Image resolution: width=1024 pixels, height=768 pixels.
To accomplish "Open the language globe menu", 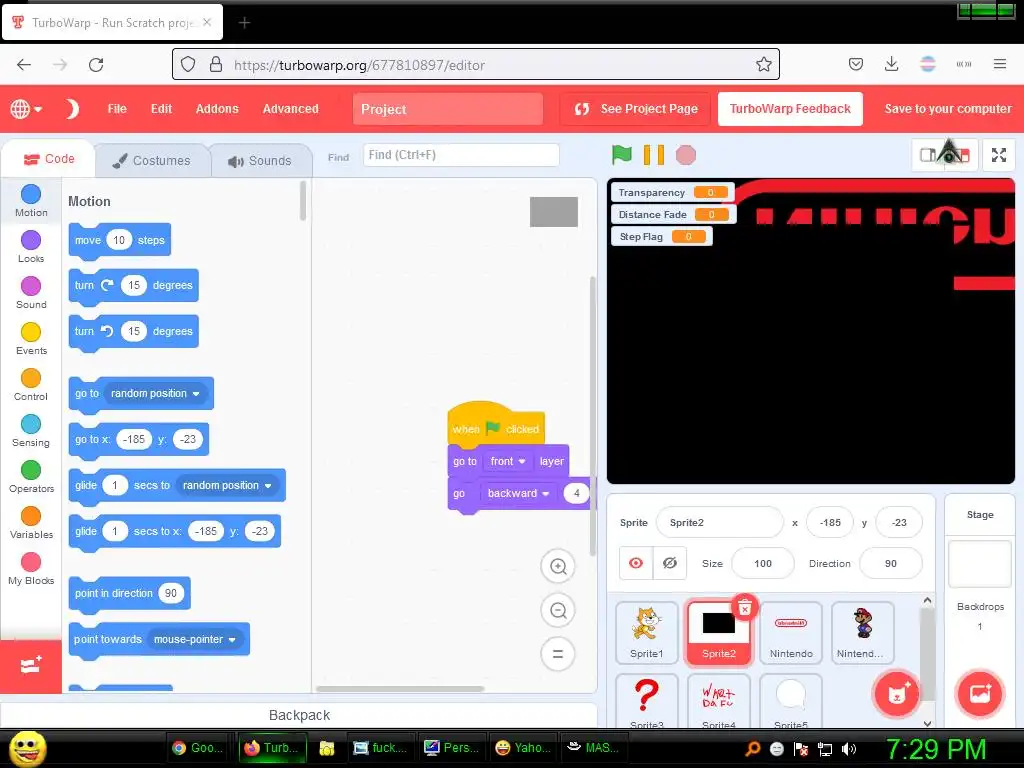I will pyautogui.click(x=25, y=109).
